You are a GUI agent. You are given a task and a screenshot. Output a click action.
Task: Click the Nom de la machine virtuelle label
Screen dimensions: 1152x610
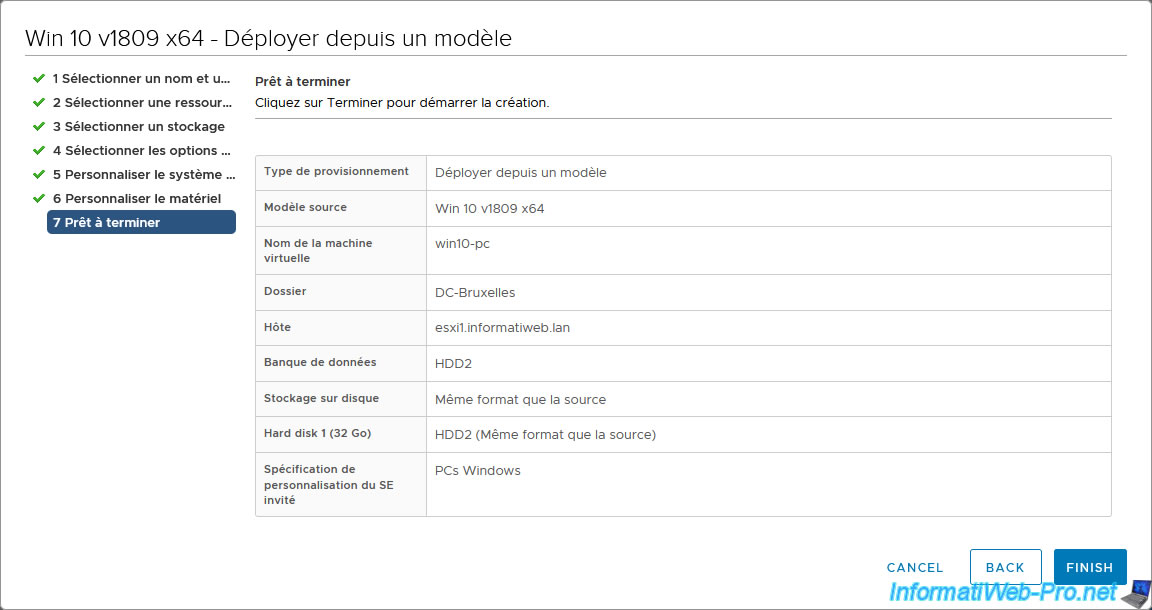click(x=318, y=251)
